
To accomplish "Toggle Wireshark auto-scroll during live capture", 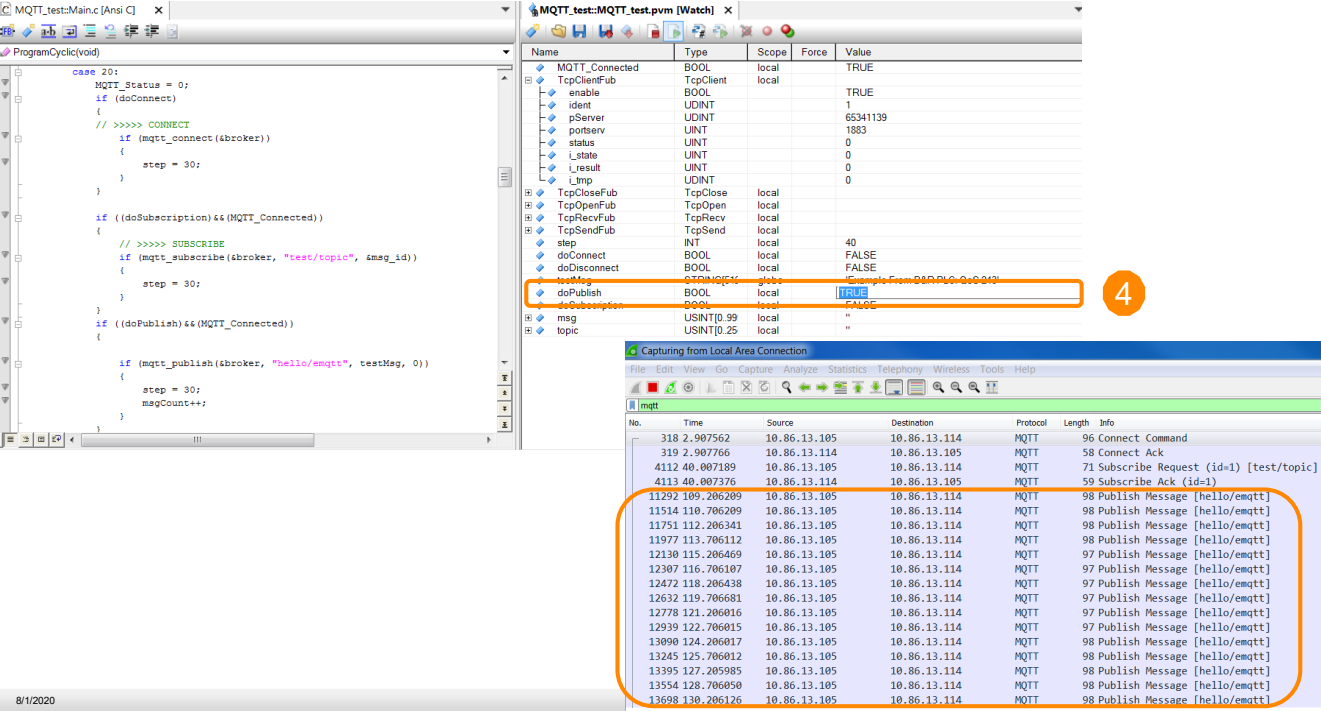I will point(894,387).
